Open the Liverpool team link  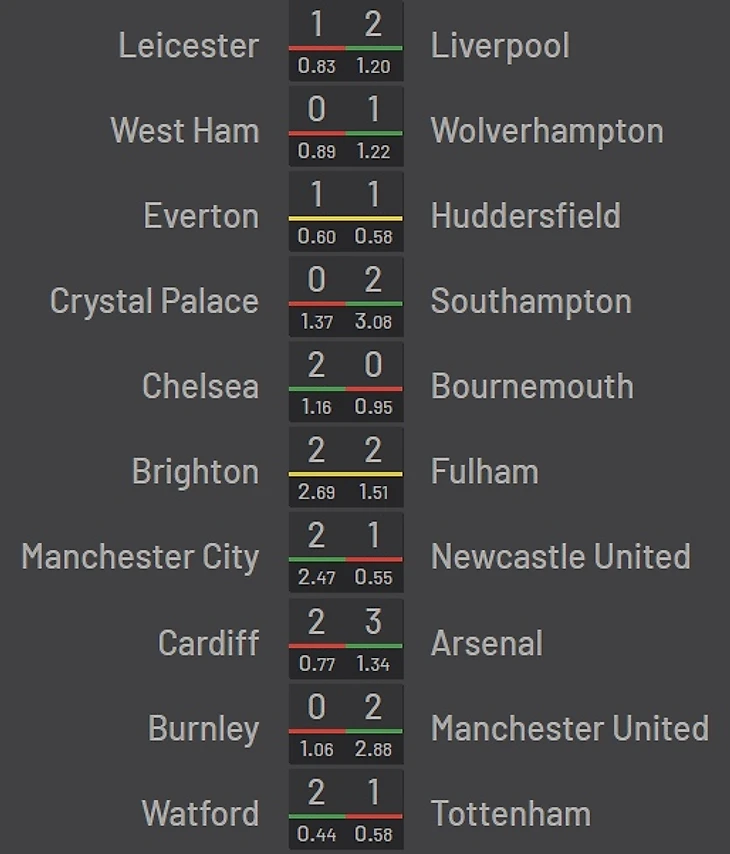(x=500, y=45)
